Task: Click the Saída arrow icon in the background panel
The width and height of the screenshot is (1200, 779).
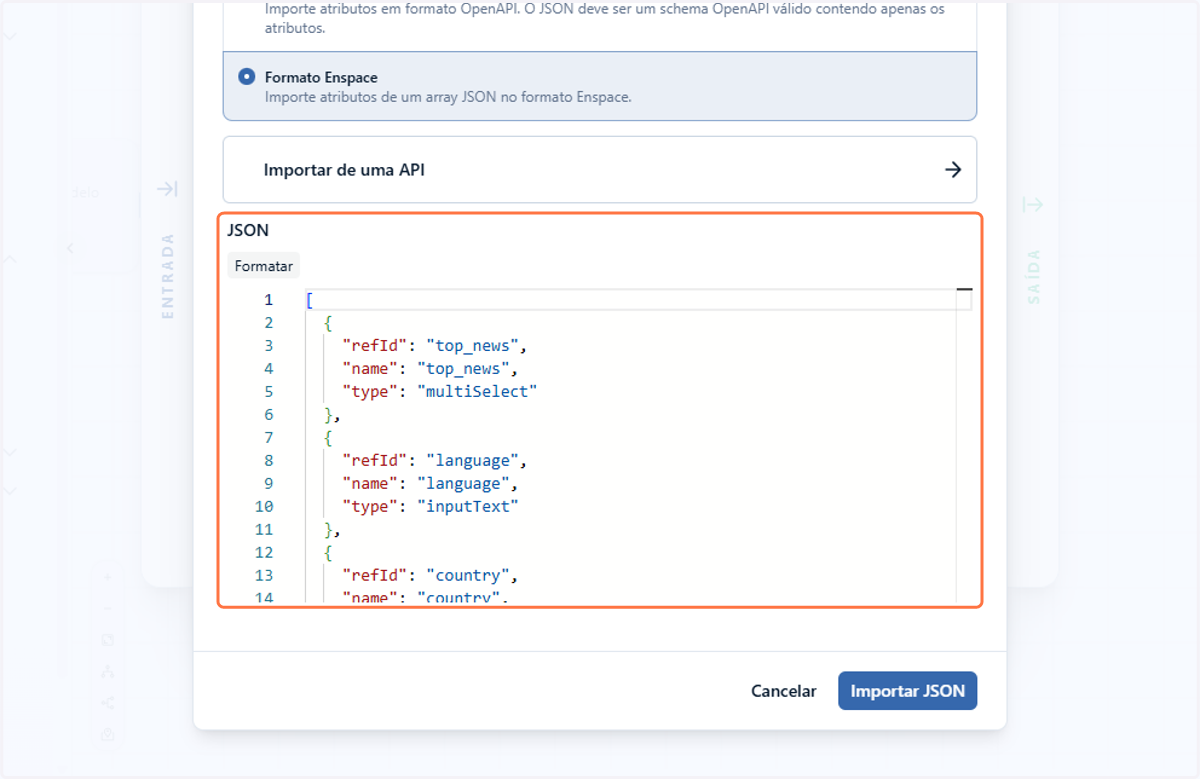Action: point(1033,204)
